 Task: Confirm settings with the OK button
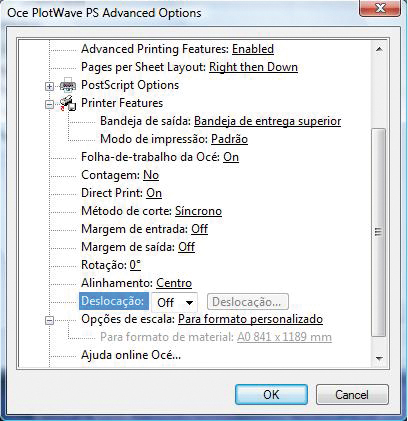(x=271, y=395)
